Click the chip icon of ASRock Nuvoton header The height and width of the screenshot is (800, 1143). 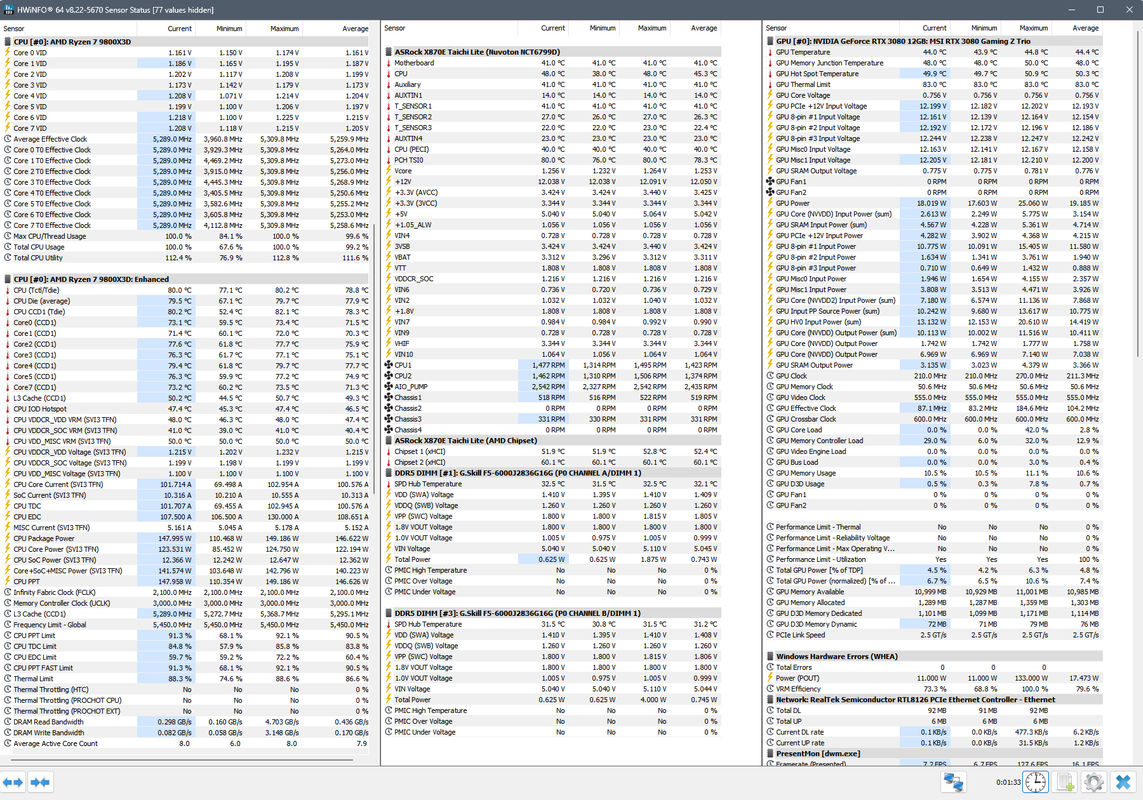[x=389, y=53]
